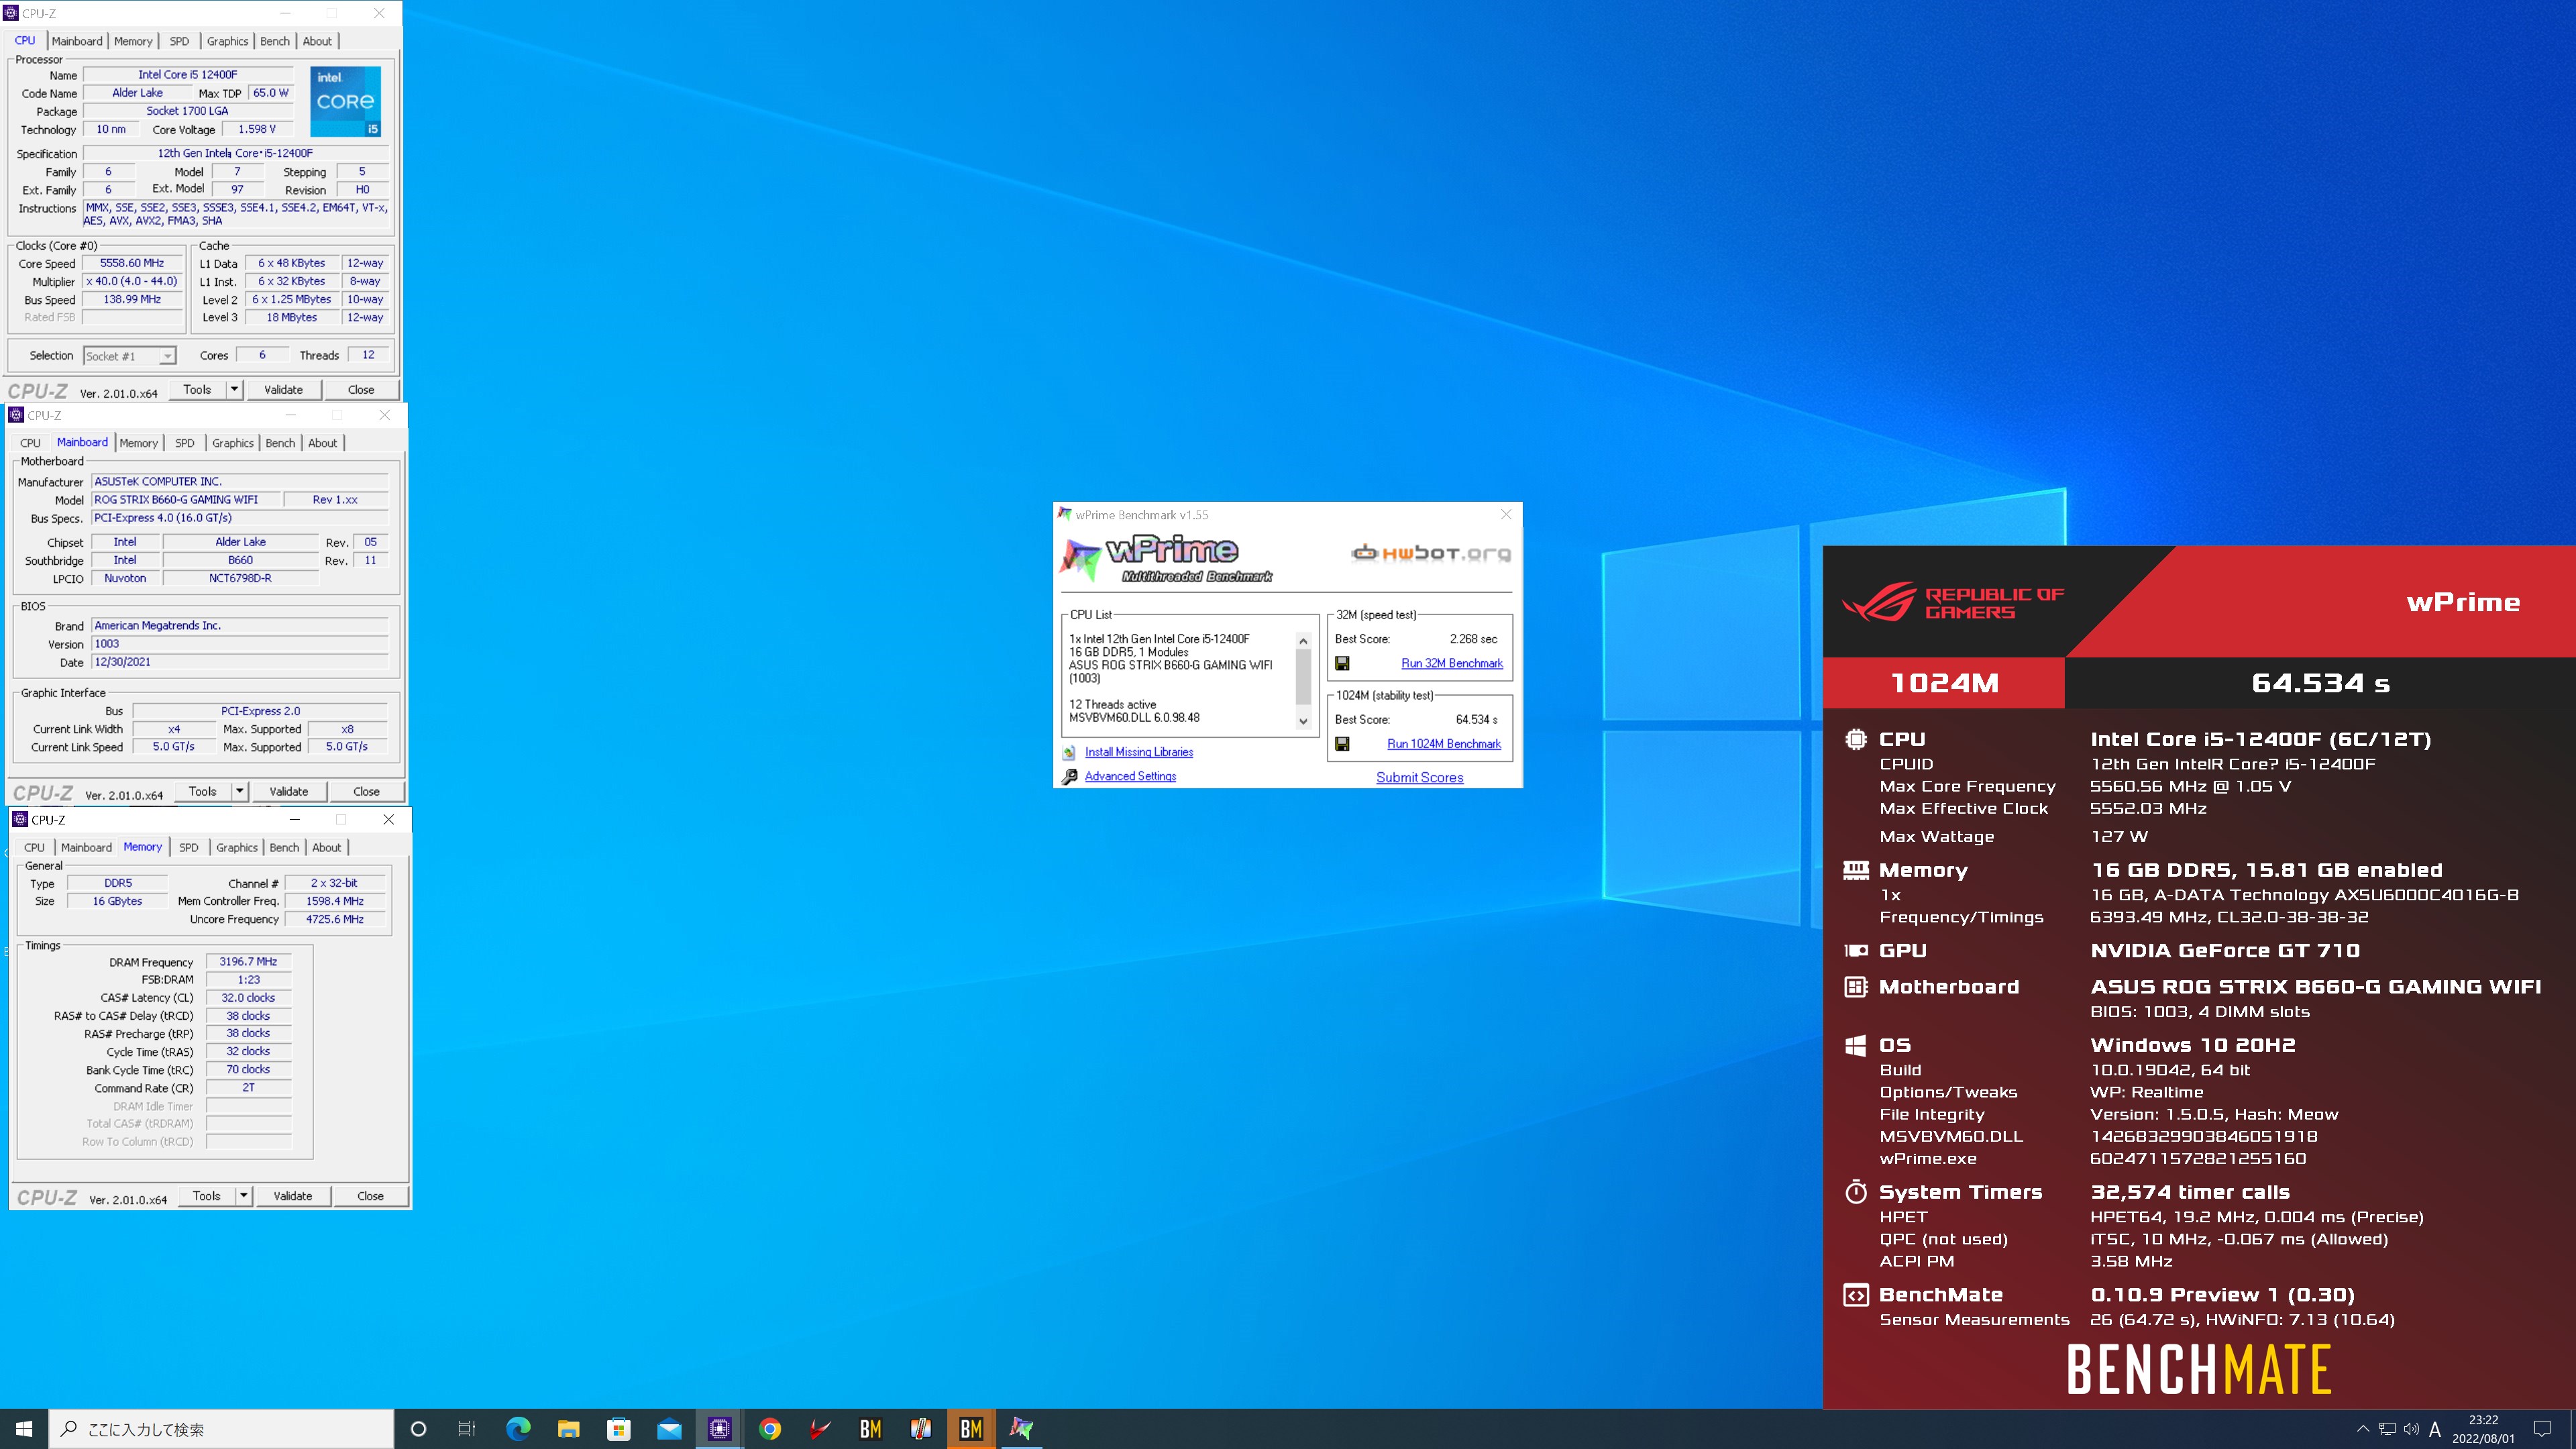This screenshot has height=1449, width=2576.
Task: Open the notification center icon
Action: [2543, 1429]
